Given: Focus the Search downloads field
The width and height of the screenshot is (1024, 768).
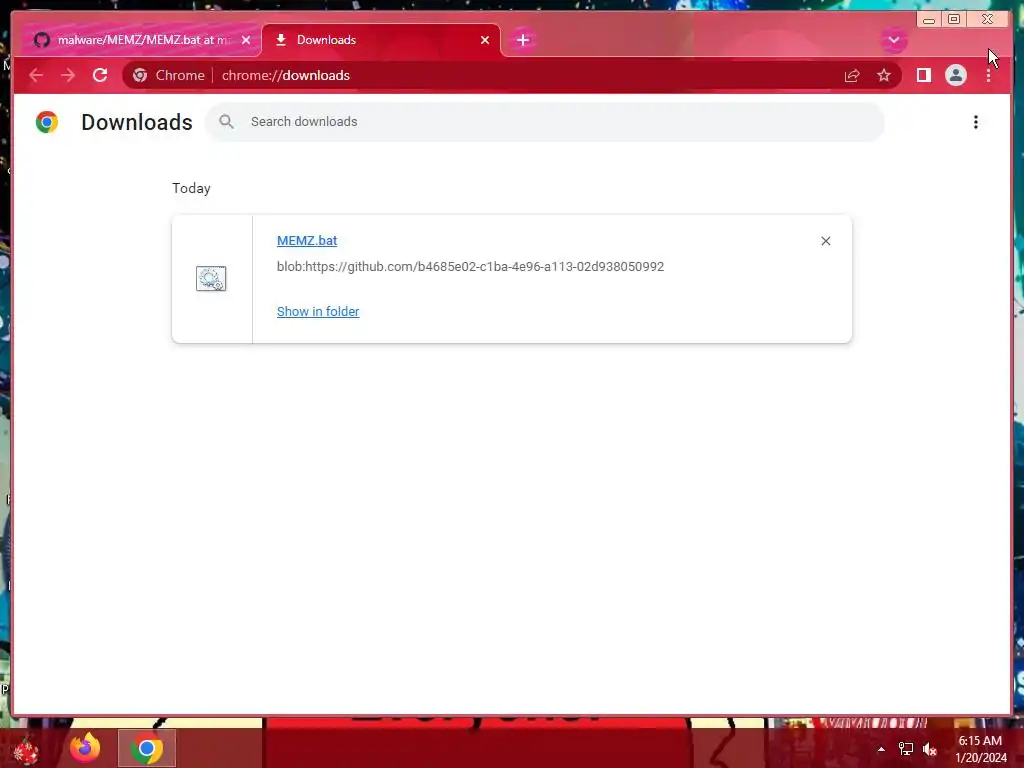Looking at the screenshot, I should point(545,121).
